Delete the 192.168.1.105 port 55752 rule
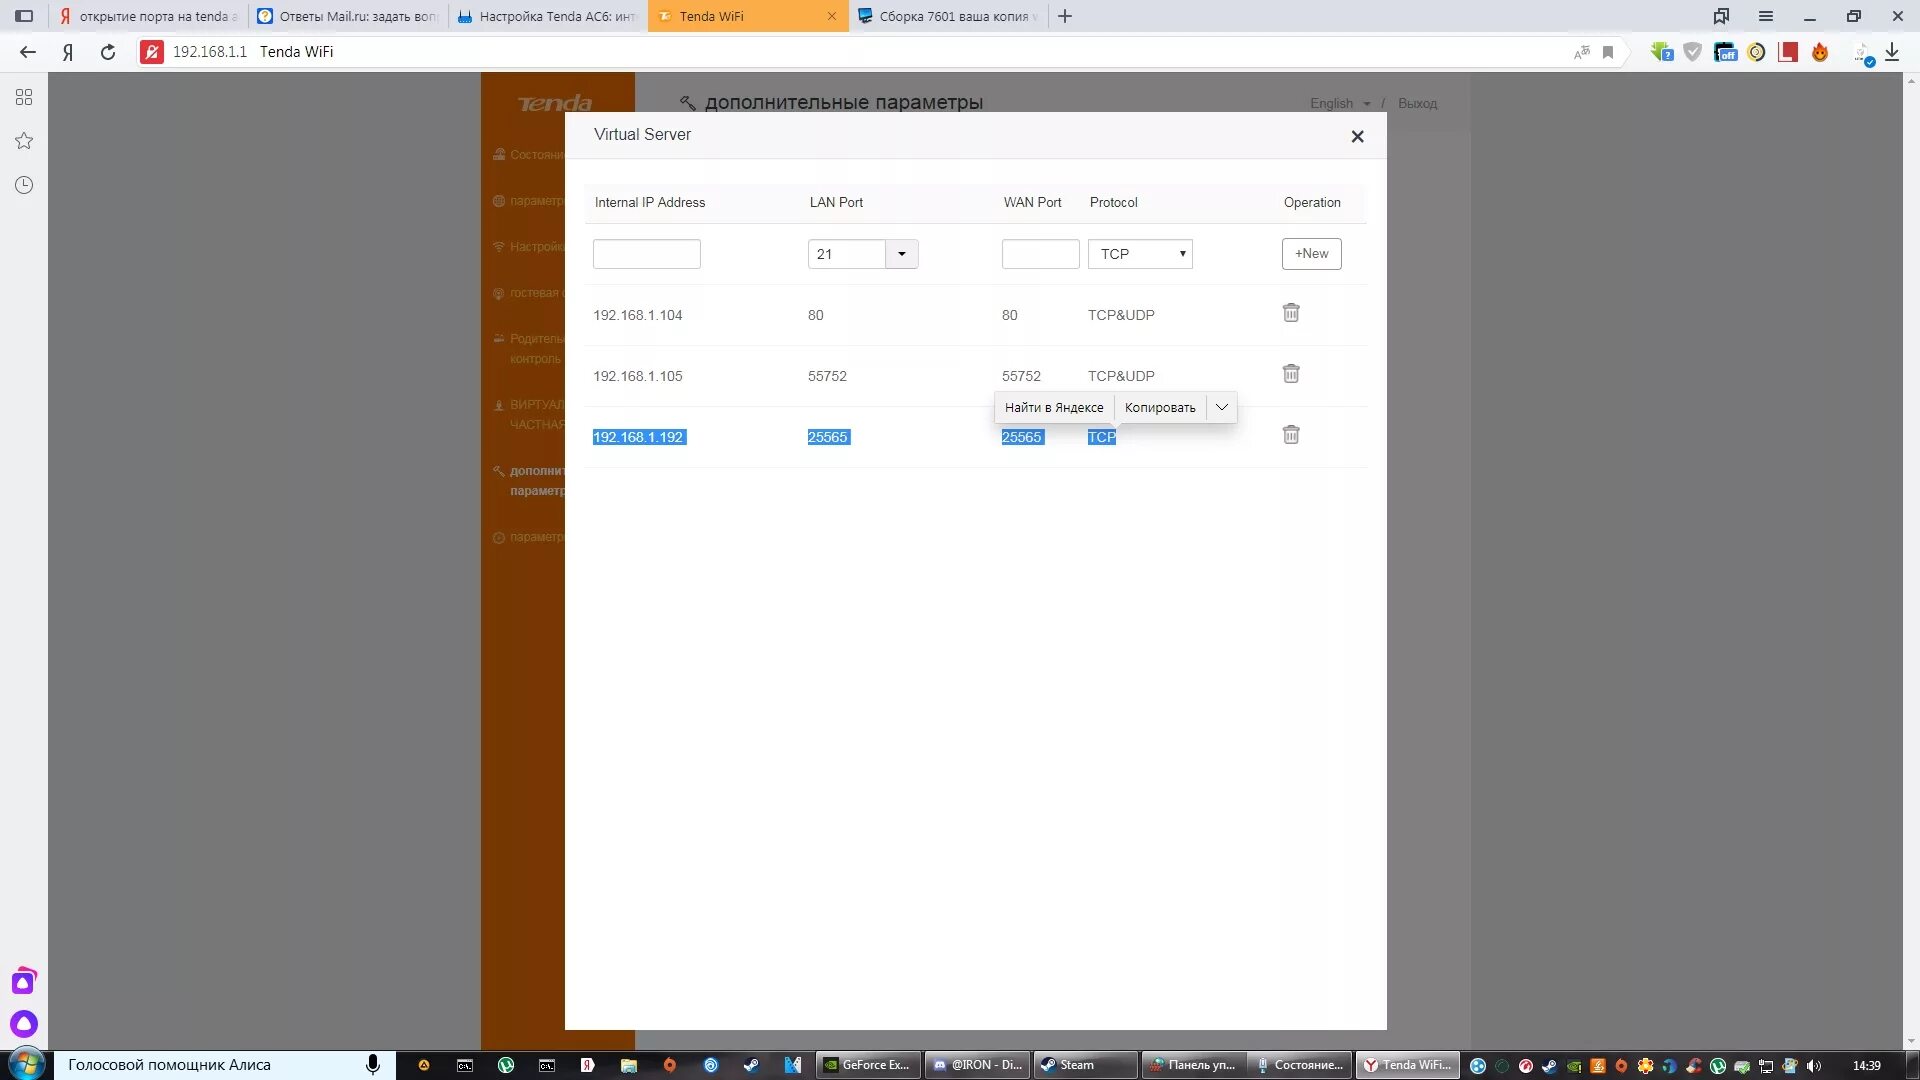 click(1291, 374)
